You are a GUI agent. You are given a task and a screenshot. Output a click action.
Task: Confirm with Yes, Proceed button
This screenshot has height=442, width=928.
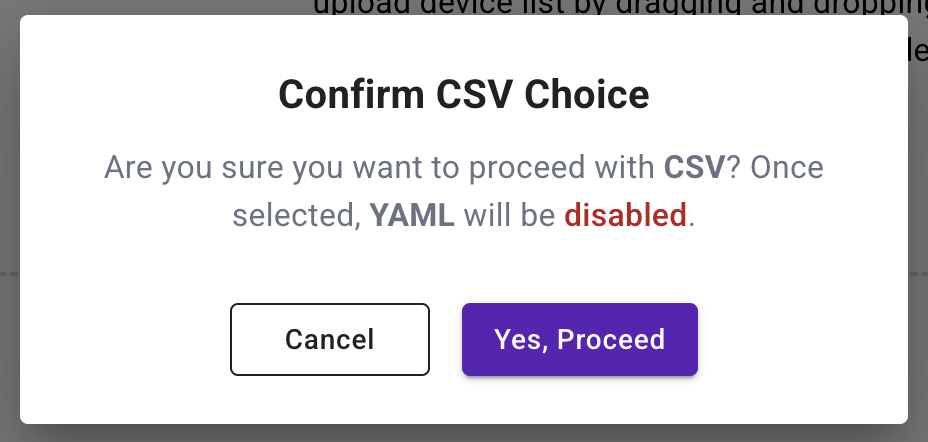(579, 339)
